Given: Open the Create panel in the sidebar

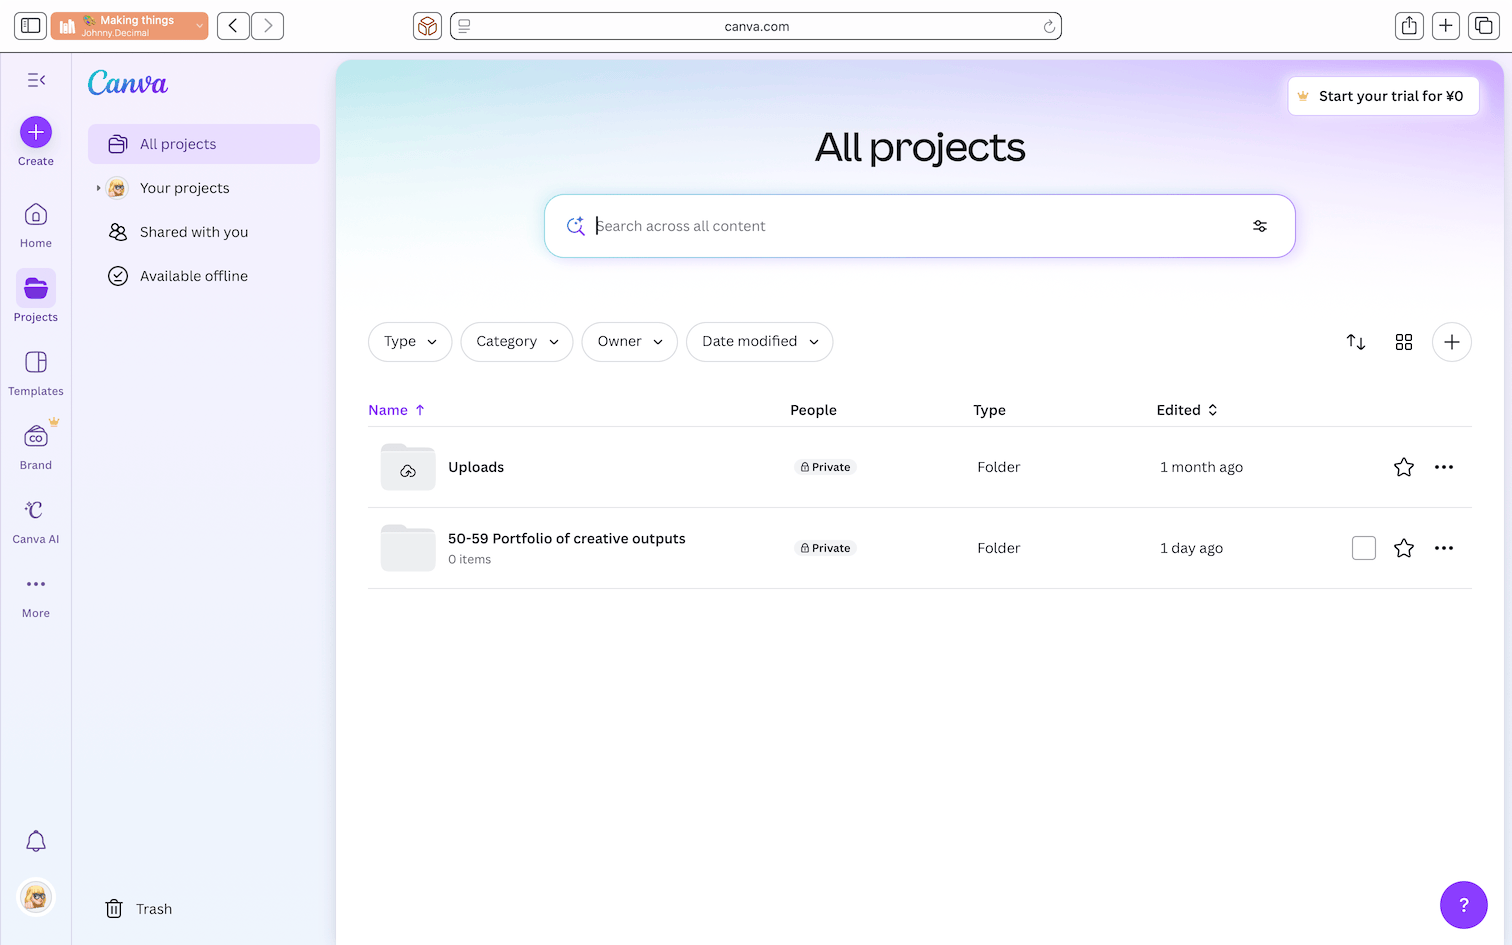Looking at the screenshot, I should click(35, 131).
